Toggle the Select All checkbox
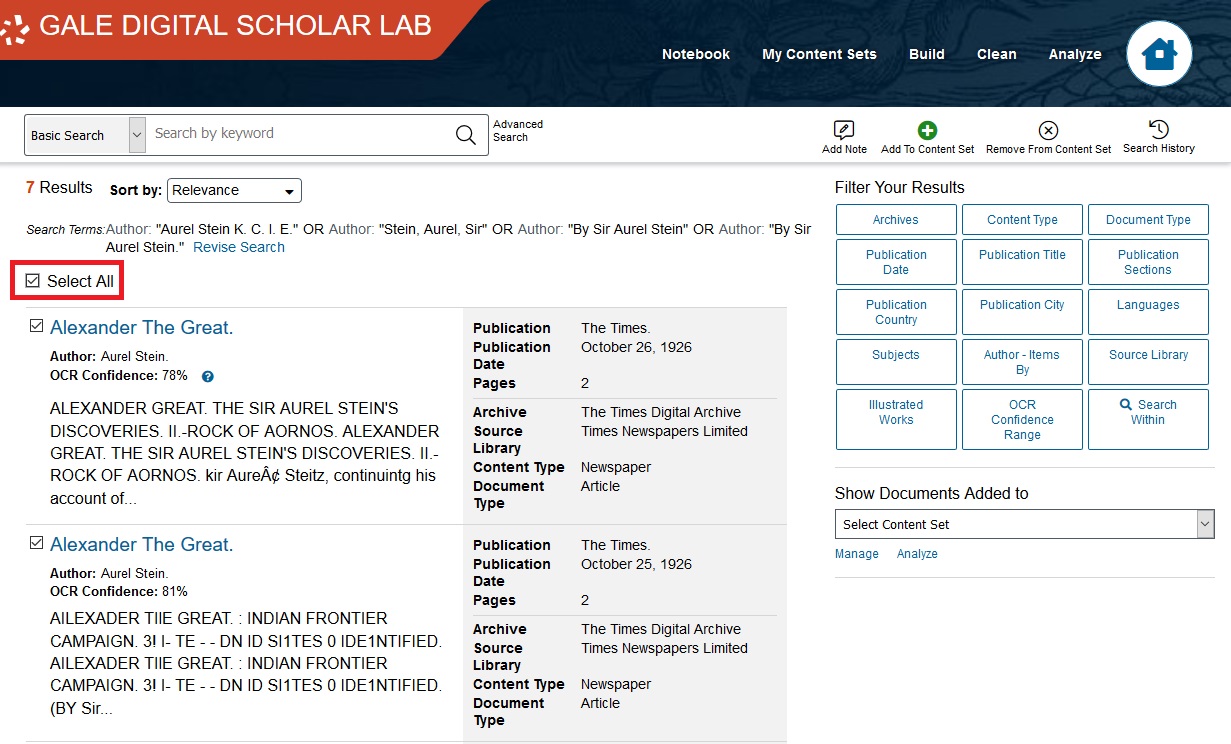 pyautogui.click(x=33, y=280)
